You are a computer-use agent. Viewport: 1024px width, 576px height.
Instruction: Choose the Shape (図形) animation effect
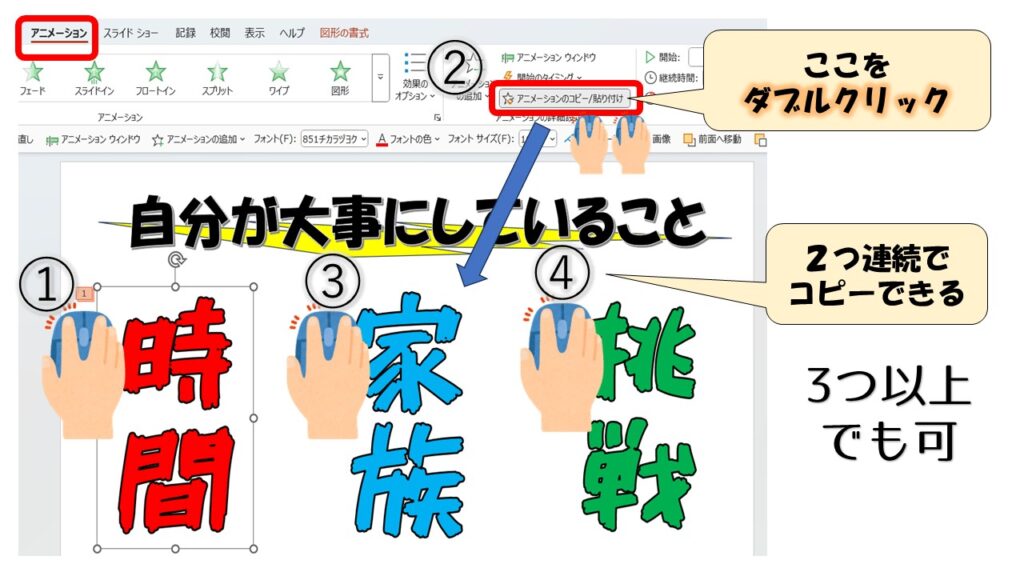[340, 77]
